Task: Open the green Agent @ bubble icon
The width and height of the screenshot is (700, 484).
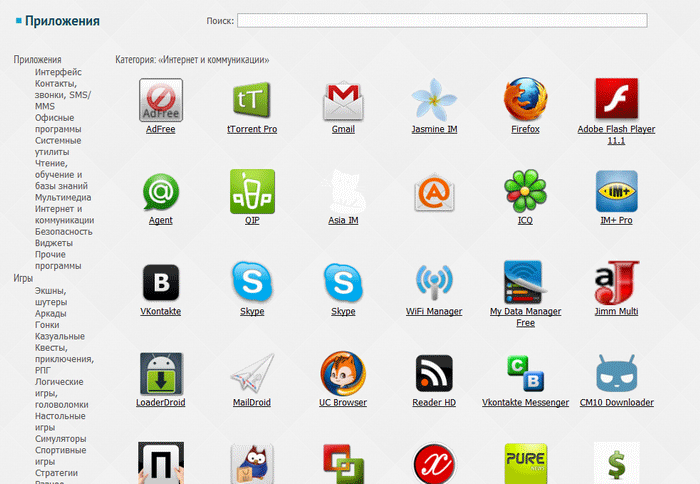Action: (161, 192)
